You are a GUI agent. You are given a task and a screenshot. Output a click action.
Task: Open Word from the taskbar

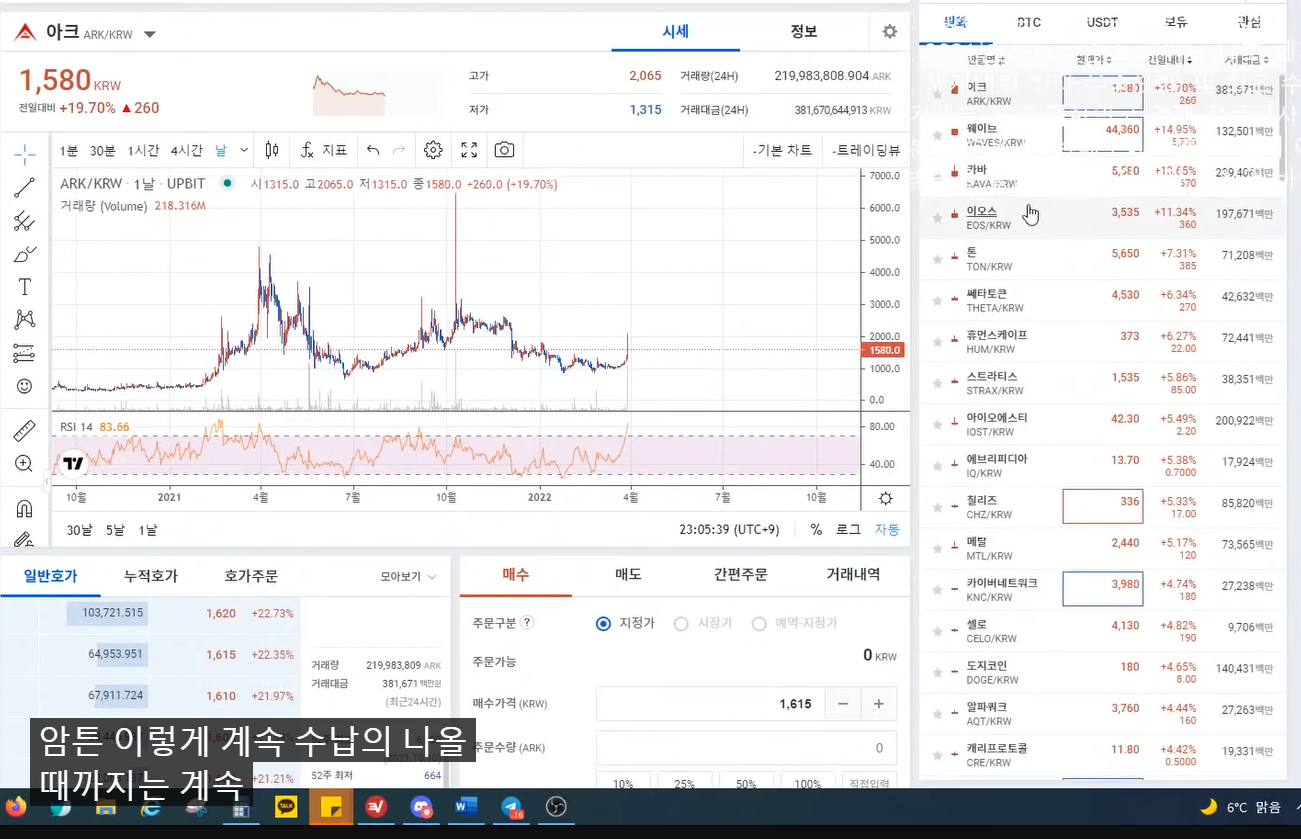point(466,807)
